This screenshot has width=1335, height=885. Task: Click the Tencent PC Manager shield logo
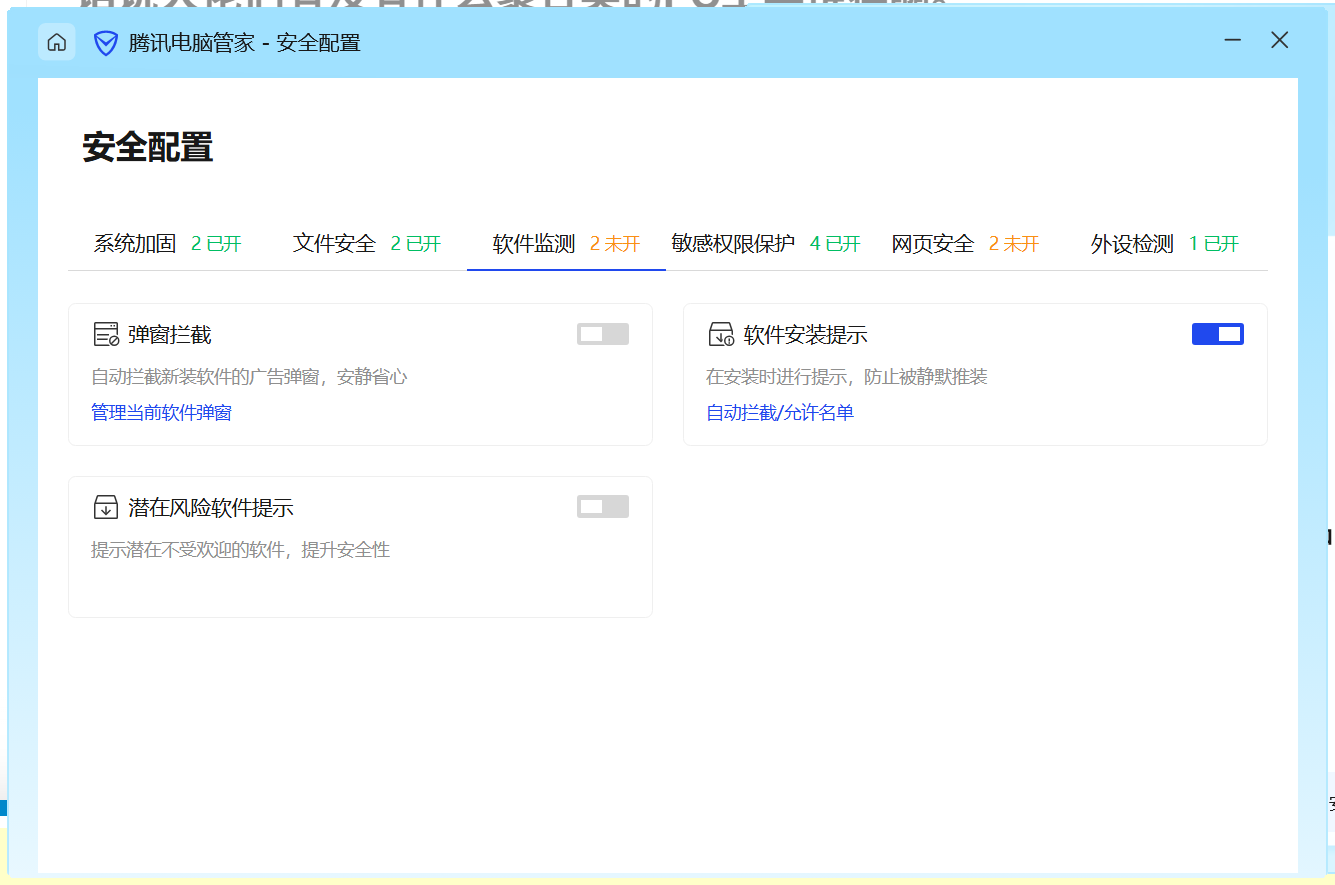[x=105, y=43]
